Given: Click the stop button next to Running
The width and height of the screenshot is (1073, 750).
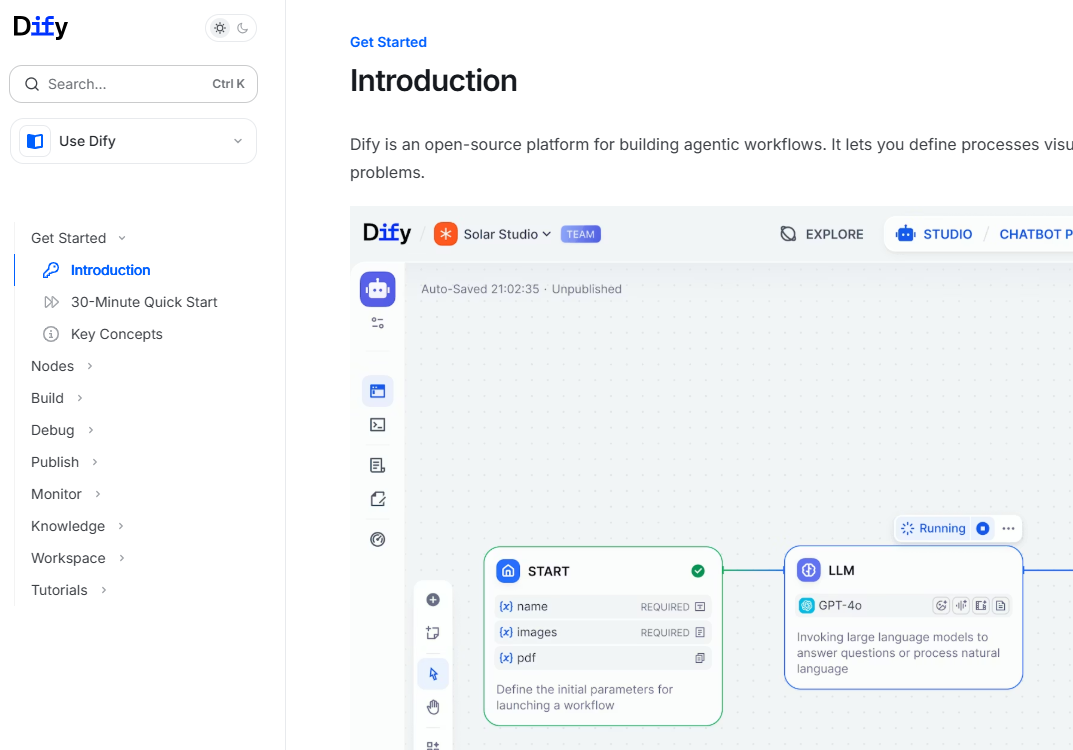Looking at the screenshot, I should point(983,528).
